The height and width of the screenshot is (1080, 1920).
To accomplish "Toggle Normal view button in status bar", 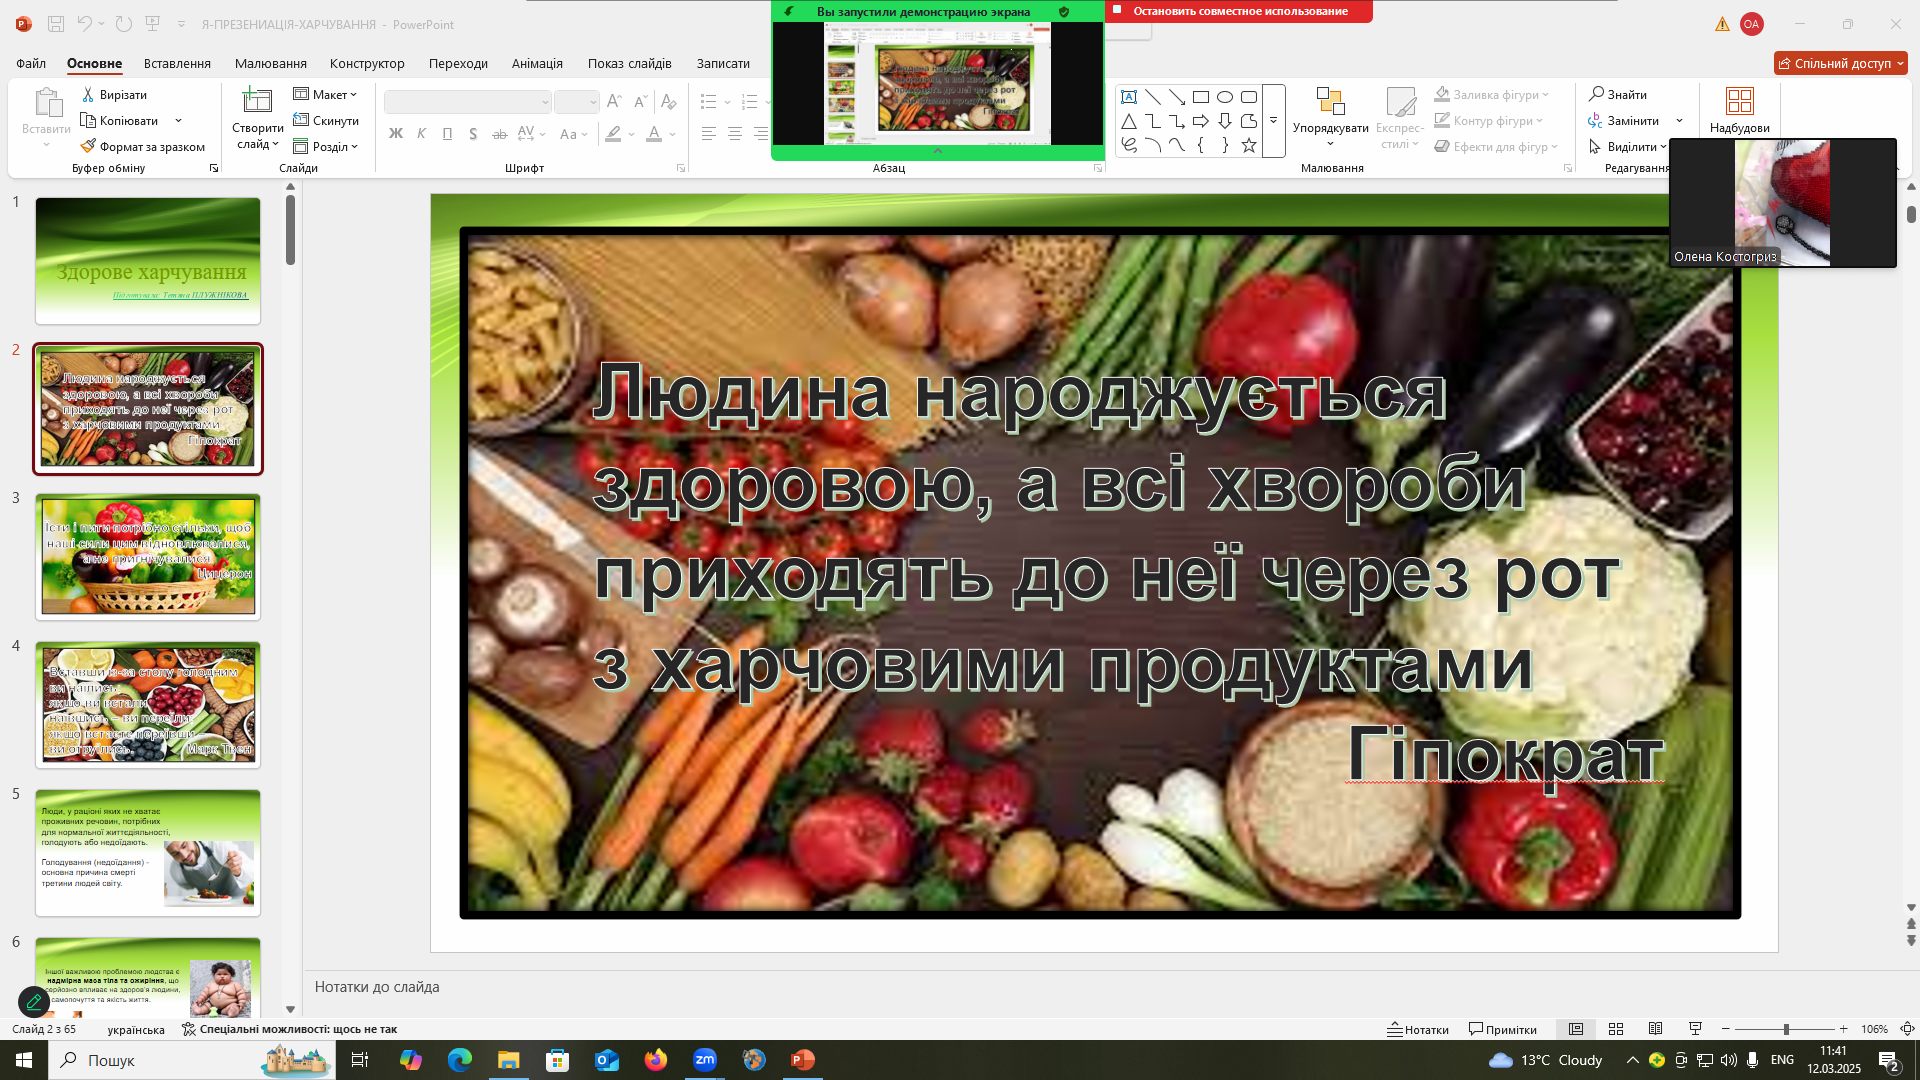I will 1576,1029.
